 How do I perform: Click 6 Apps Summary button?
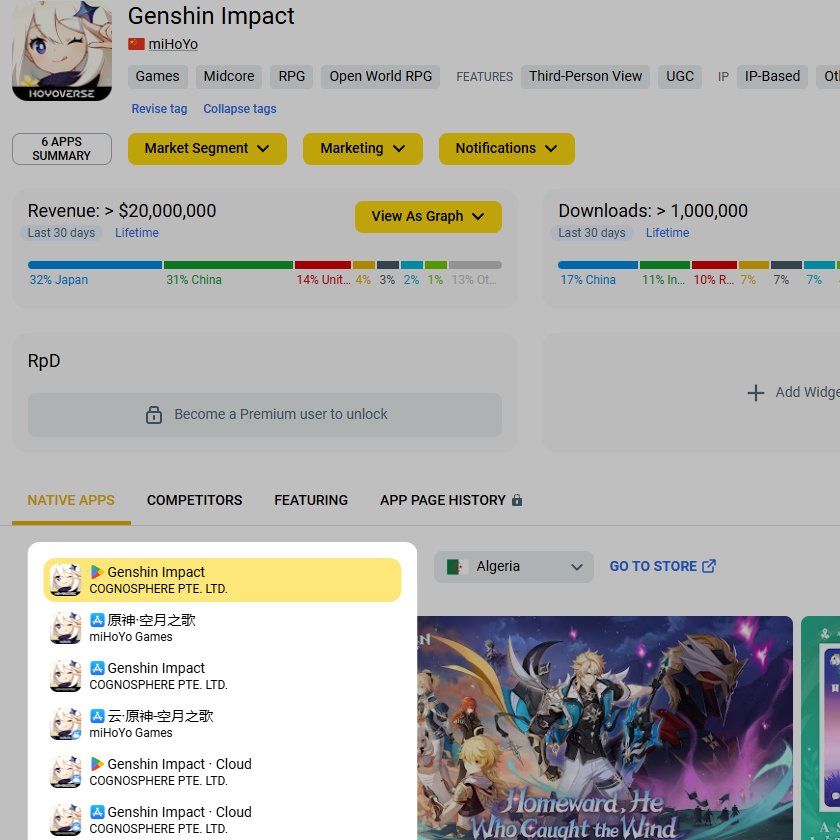pos(62,149)
